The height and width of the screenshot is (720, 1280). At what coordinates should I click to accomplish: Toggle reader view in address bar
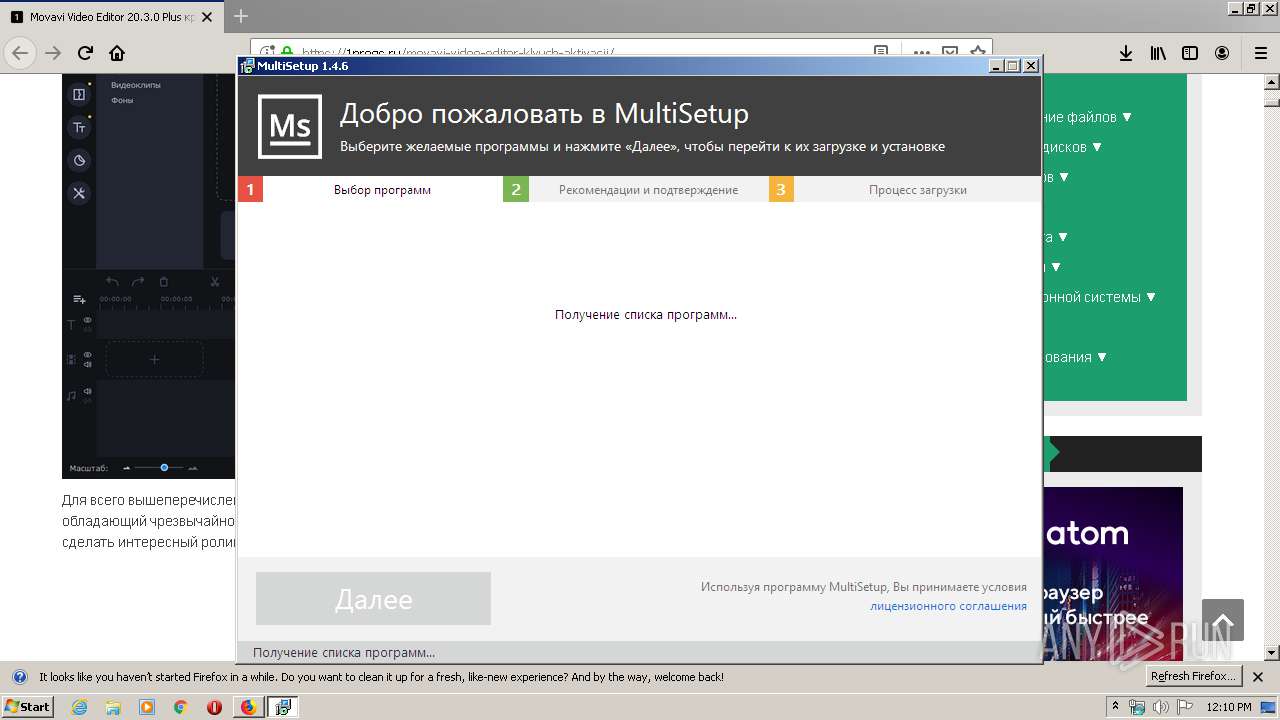point(881,53)
